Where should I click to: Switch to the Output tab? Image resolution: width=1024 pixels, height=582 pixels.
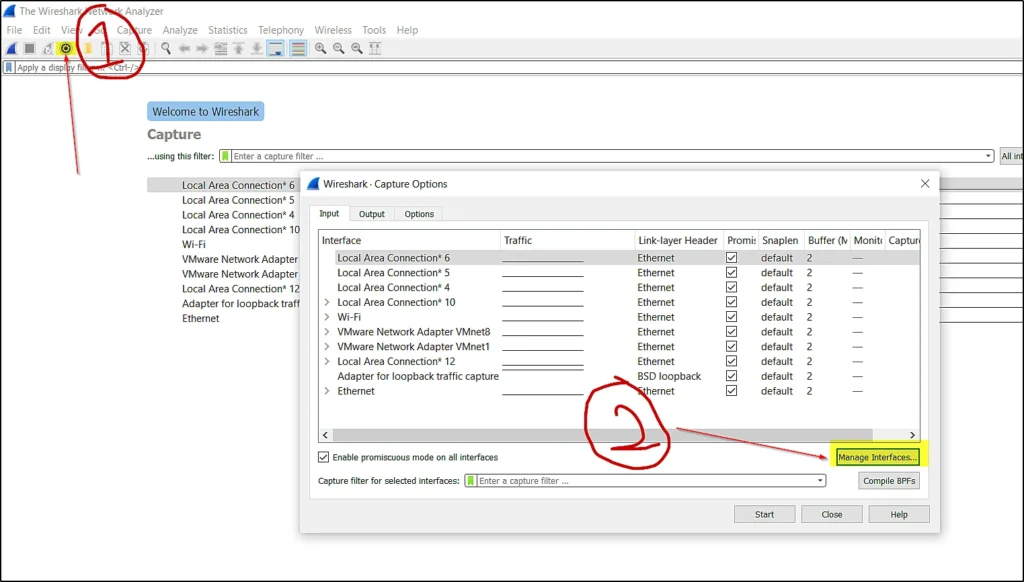coord(372,214)
